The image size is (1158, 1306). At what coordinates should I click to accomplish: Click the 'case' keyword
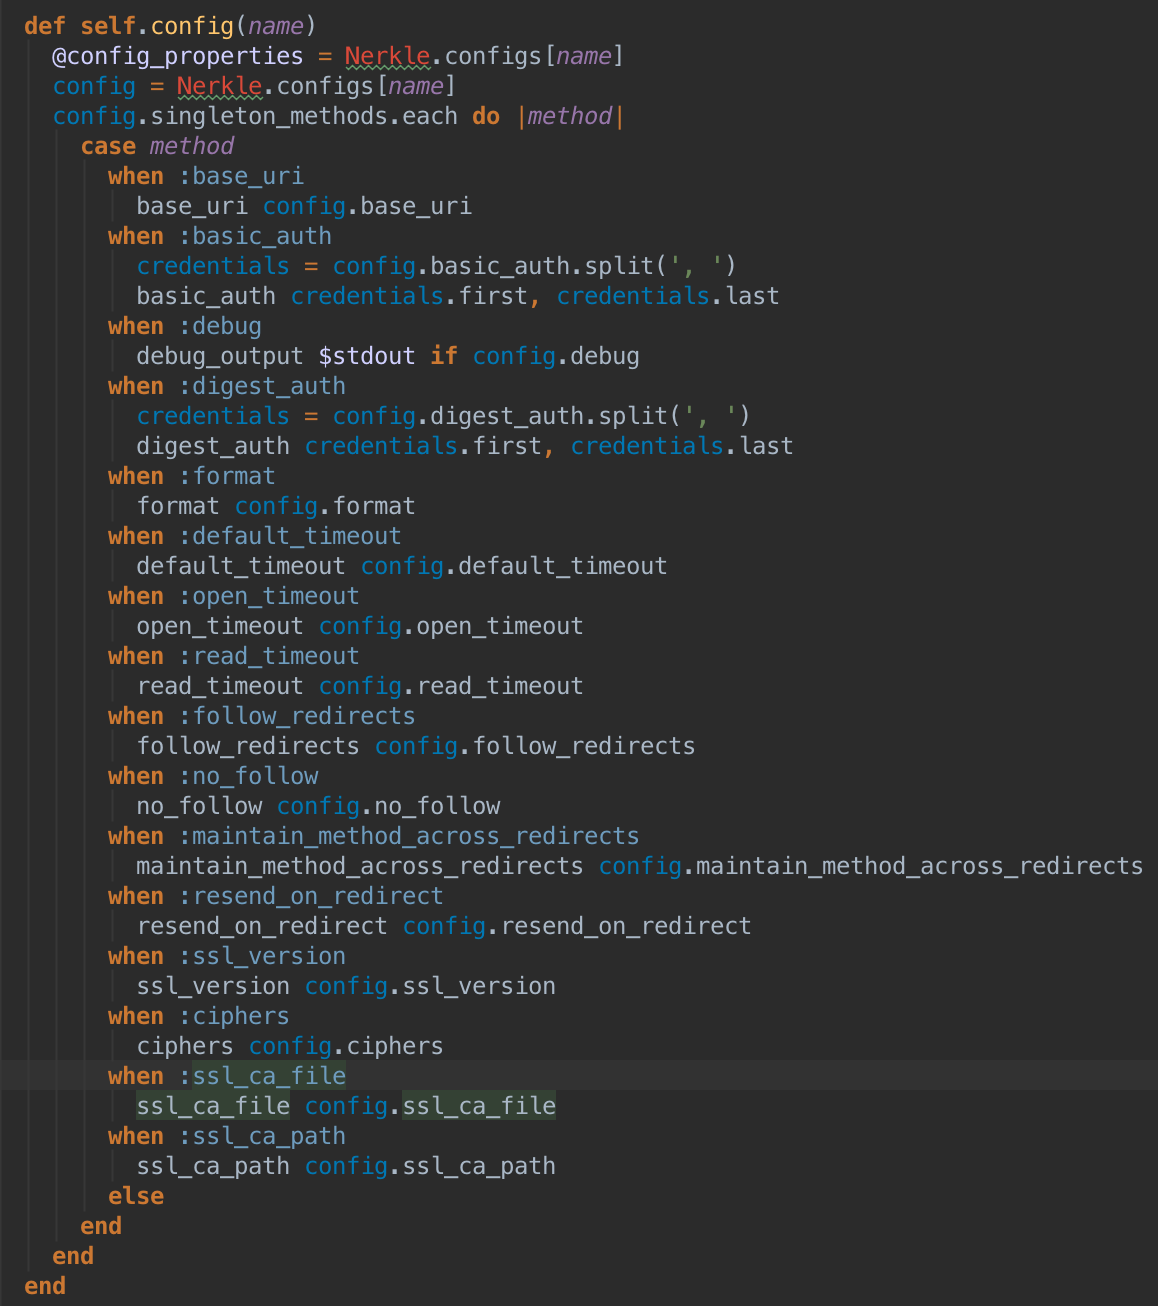pyautogui.click(x=108, y=146)
